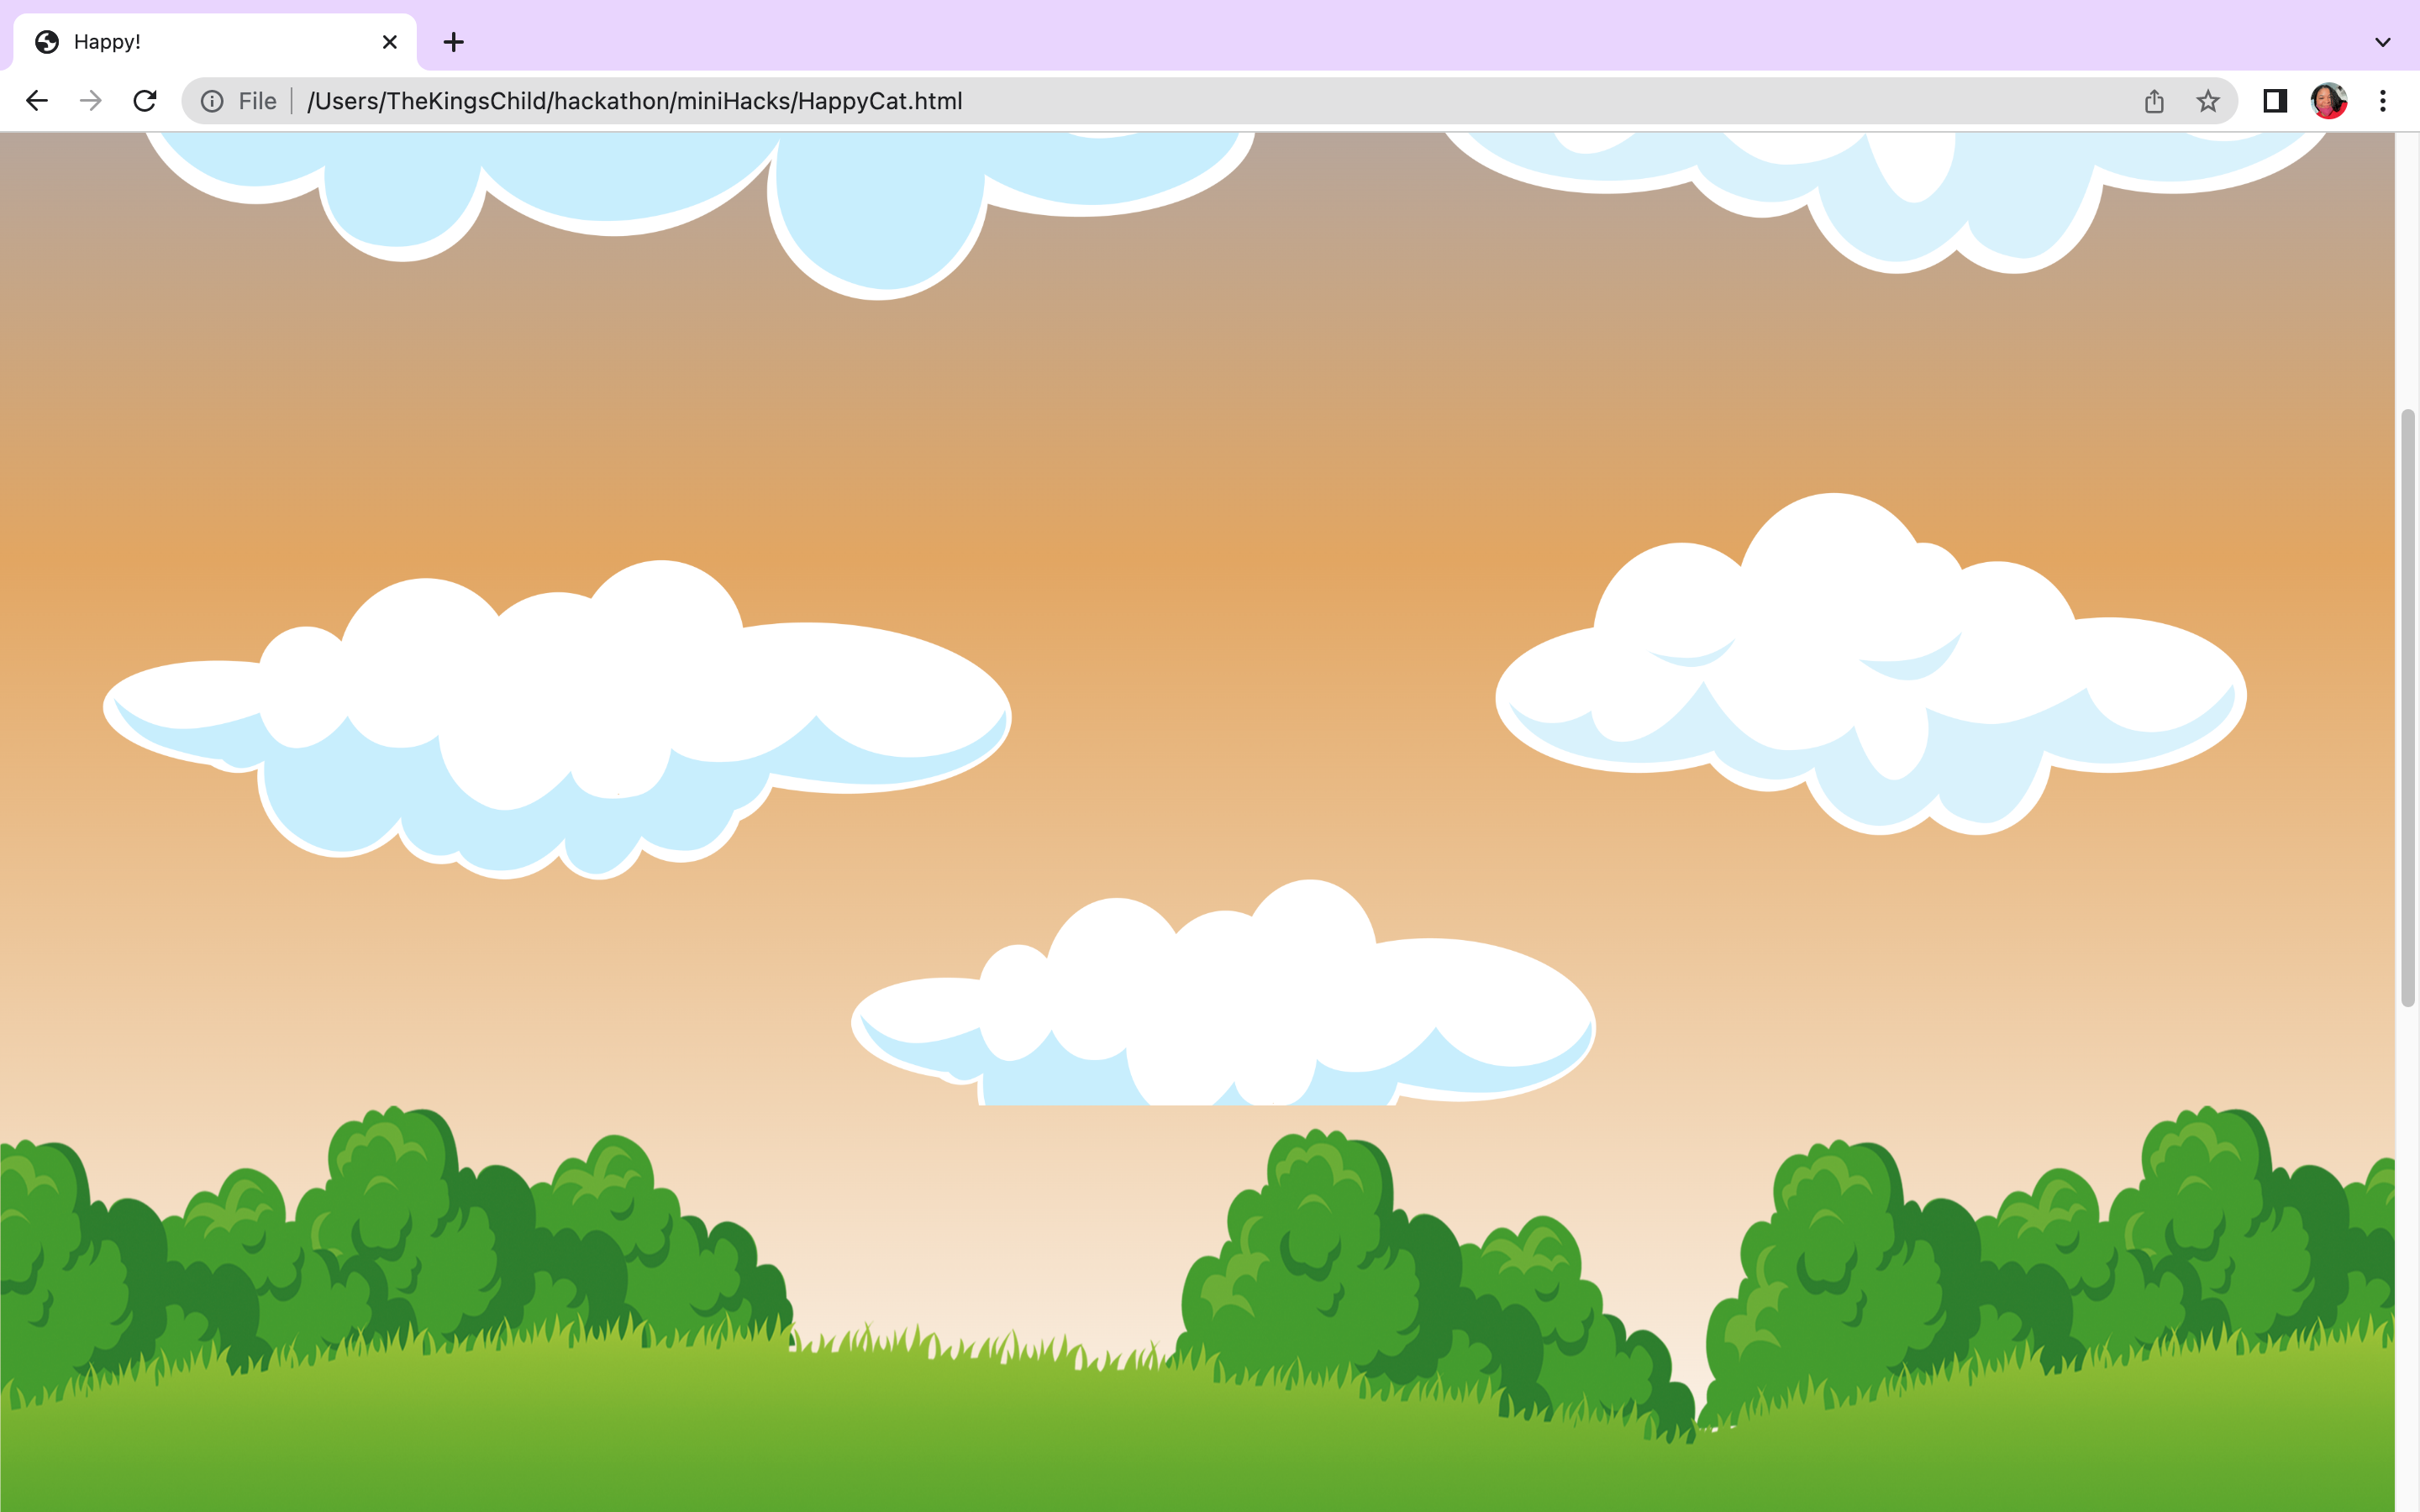Bookmark this page with star icon
This screenshot has height=1512, width=2420.
click(2208, 101)
